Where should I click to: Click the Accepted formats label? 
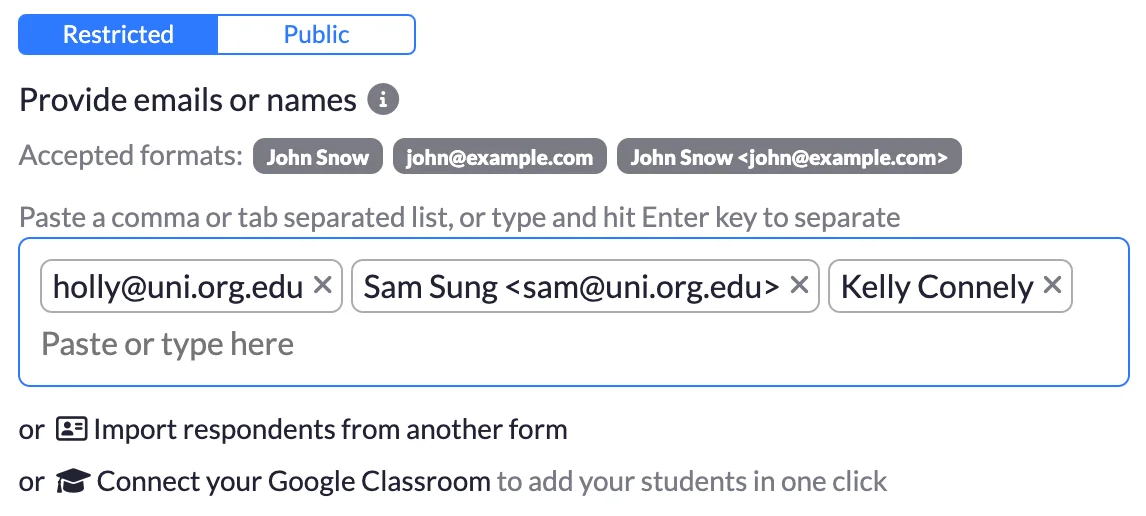[x=131, y=157]
